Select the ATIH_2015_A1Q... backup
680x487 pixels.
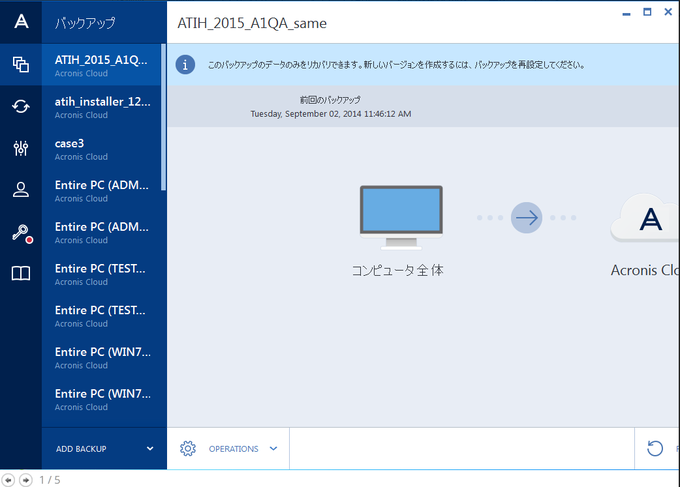101,65
